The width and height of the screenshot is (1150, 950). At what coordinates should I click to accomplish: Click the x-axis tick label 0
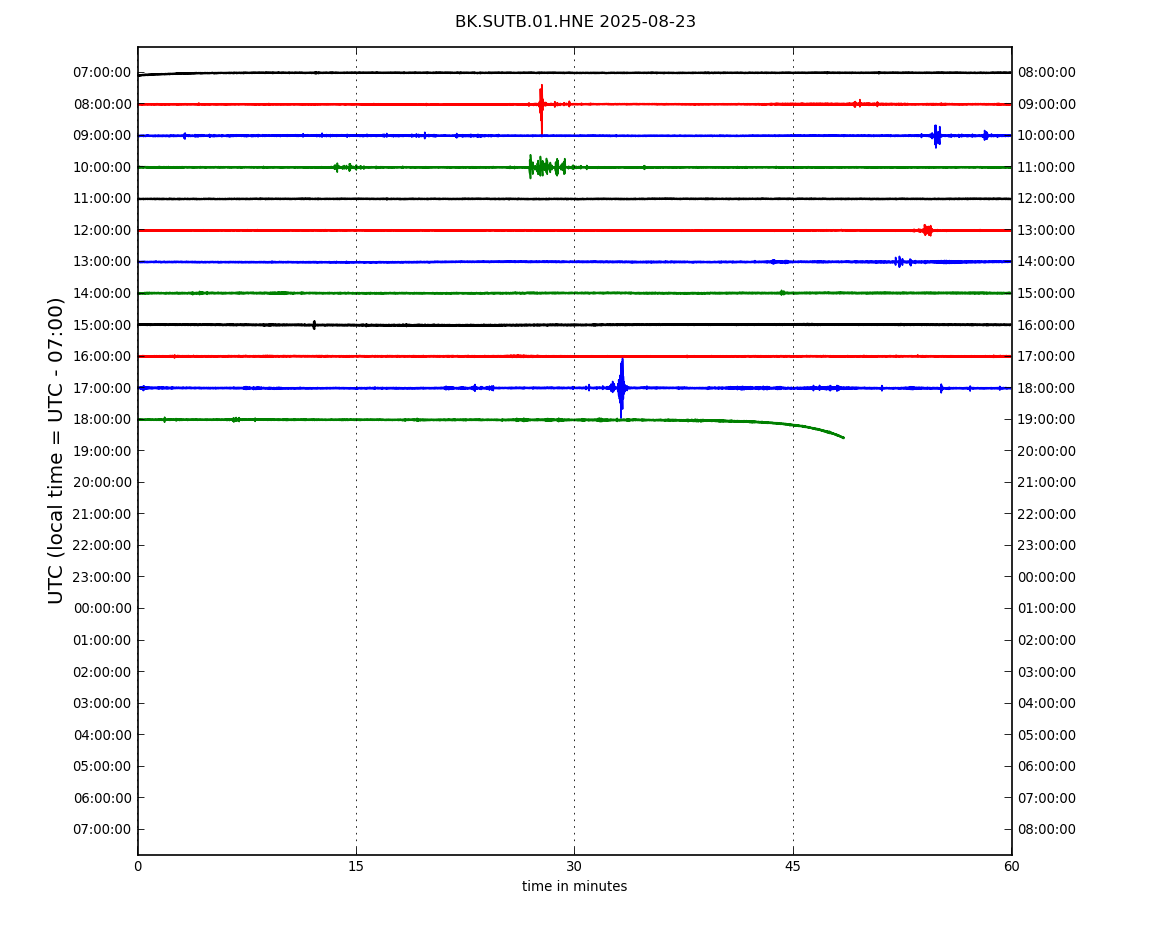click(x=138, y=866)
